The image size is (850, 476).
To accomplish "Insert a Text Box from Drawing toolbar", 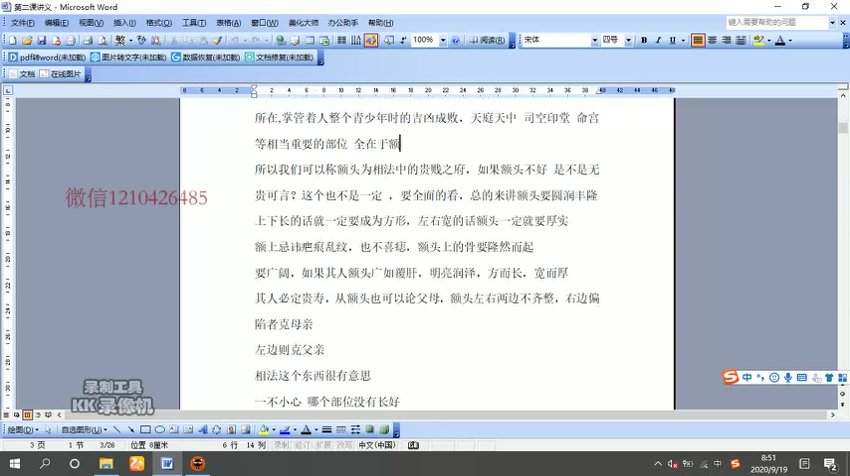I will click(x=173, y=430).
